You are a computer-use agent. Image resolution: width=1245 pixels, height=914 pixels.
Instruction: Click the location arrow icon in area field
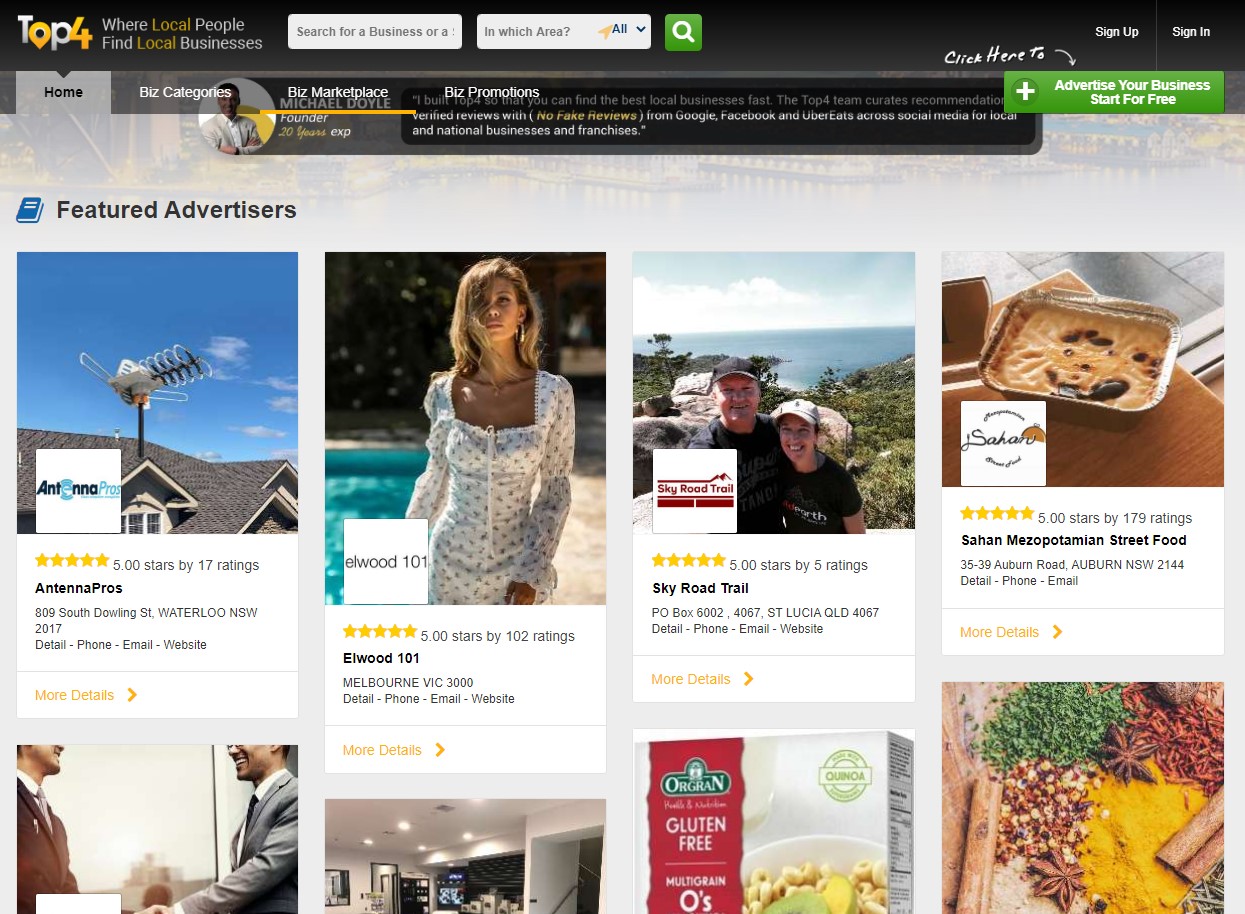(x=604, y=32)
